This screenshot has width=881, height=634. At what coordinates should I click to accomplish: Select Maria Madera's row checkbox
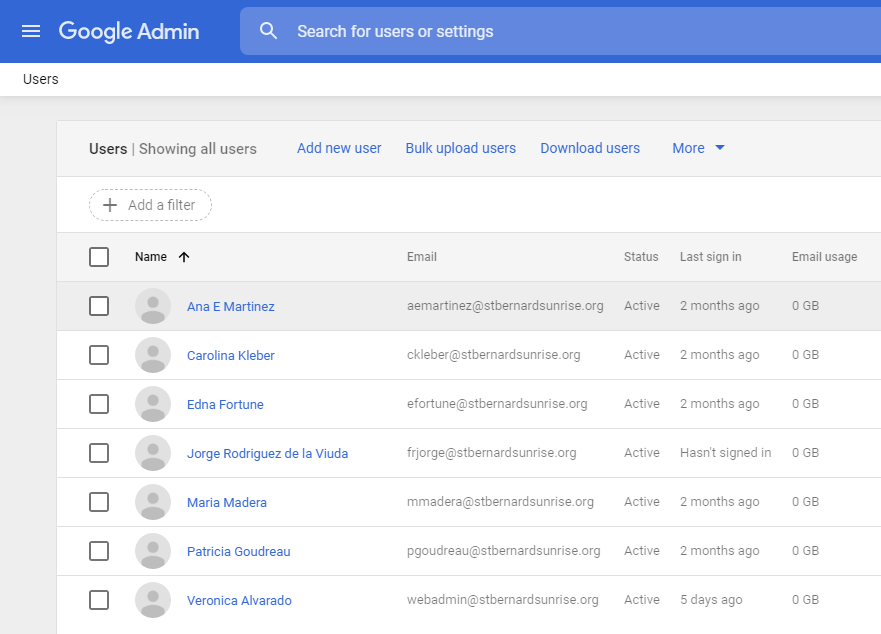coord(99,502)
